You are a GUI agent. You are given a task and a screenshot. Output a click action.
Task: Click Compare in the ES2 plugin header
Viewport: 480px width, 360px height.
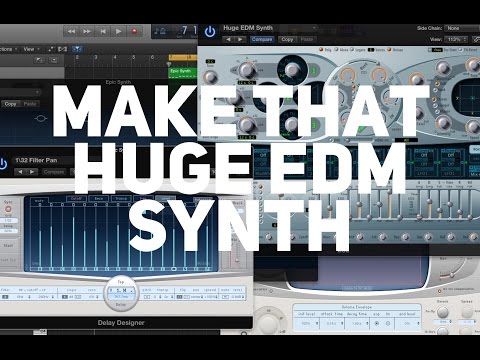262,39
